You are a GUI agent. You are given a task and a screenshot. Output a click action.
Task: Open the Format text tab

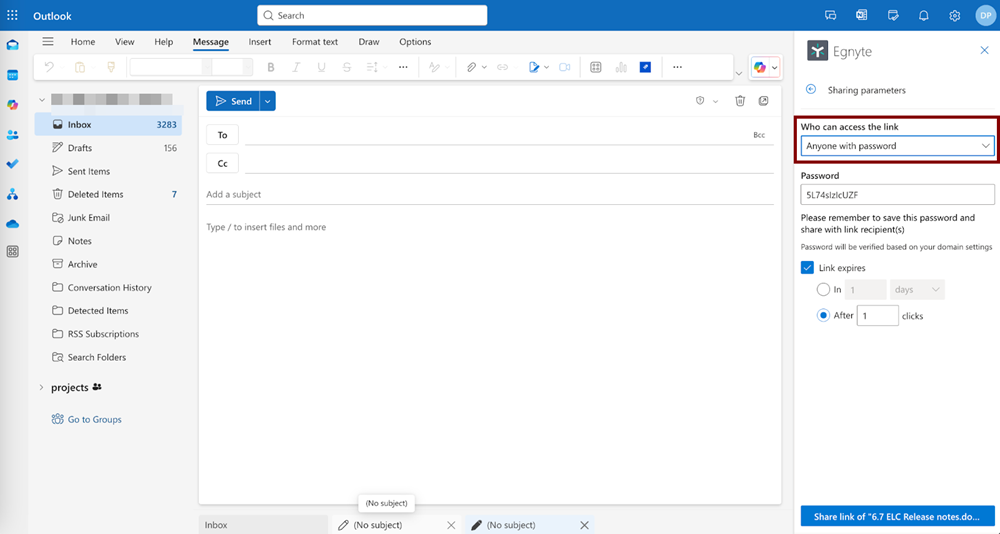[x=315, y=42]
